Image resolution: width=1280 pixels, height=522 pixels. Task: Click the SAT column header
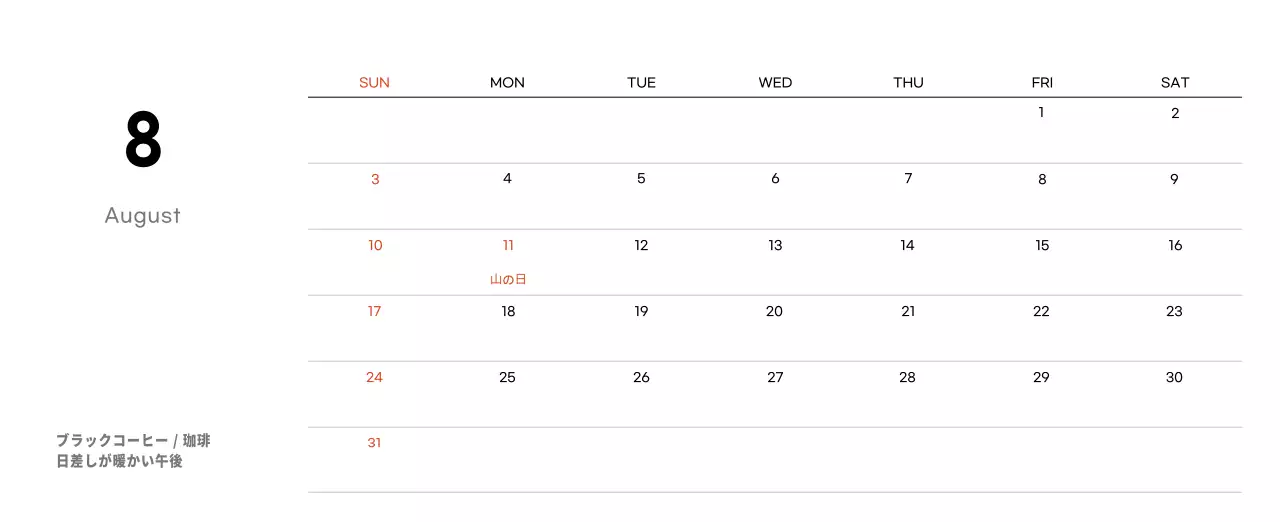(x=1175, y=83)
